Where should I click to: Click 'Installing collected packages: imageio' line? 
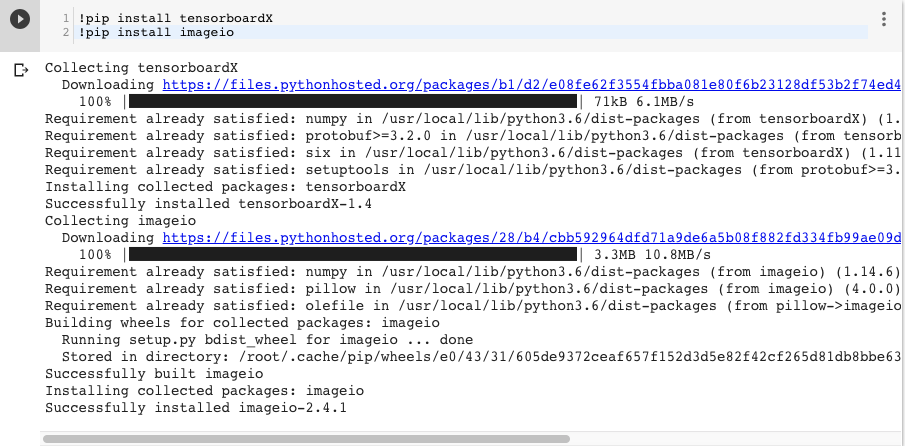coord(205,391)
